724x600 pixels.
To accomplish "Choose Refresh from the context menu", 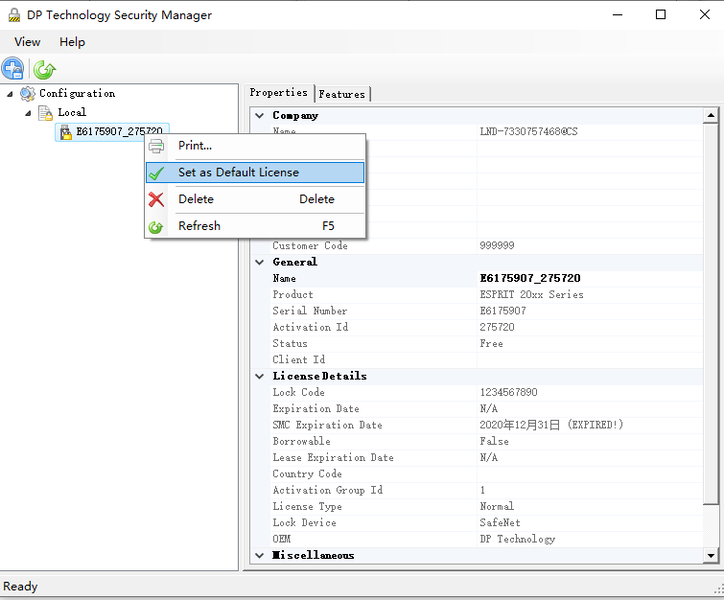I will (255, 226).
